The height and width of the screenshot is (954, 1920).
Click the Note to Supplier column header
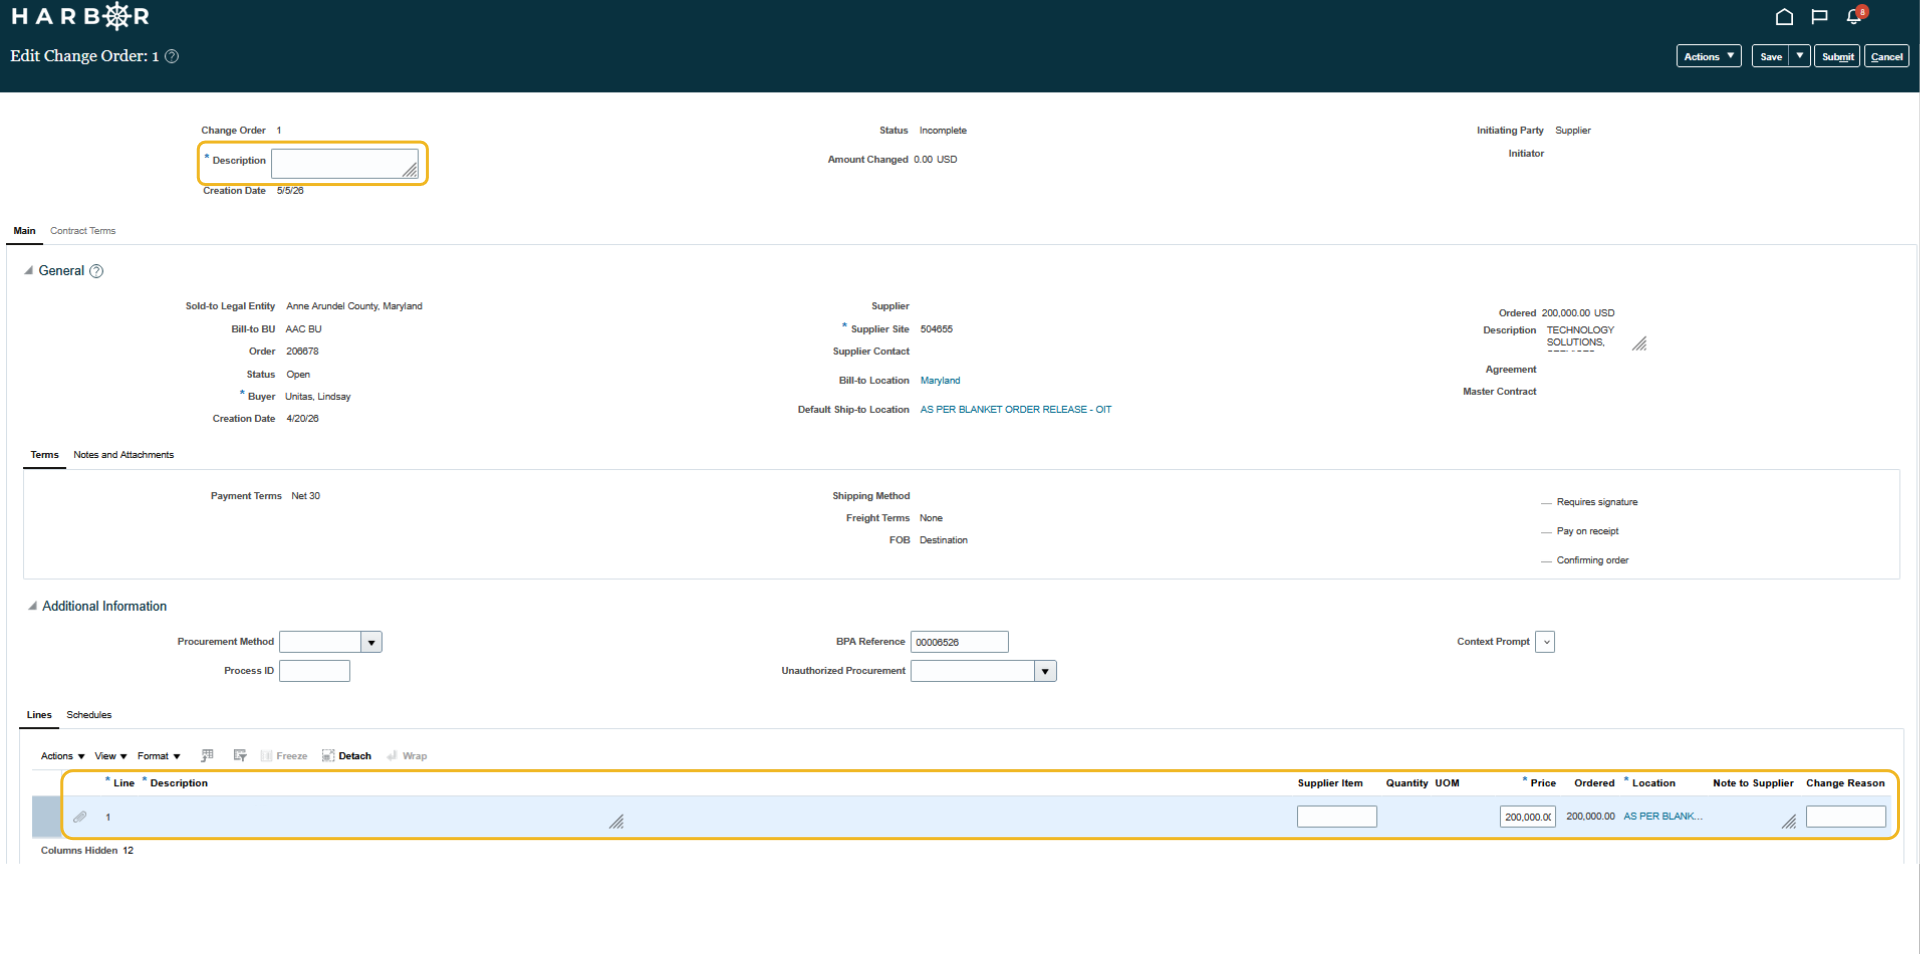tap(1753, 784)
